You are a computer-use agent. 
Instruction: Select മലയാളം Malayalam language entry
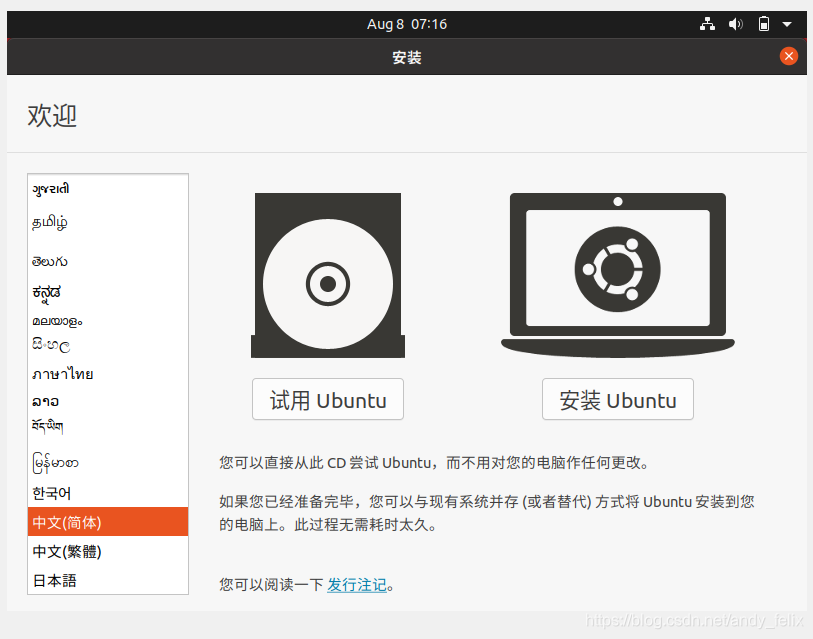[108, 321]
